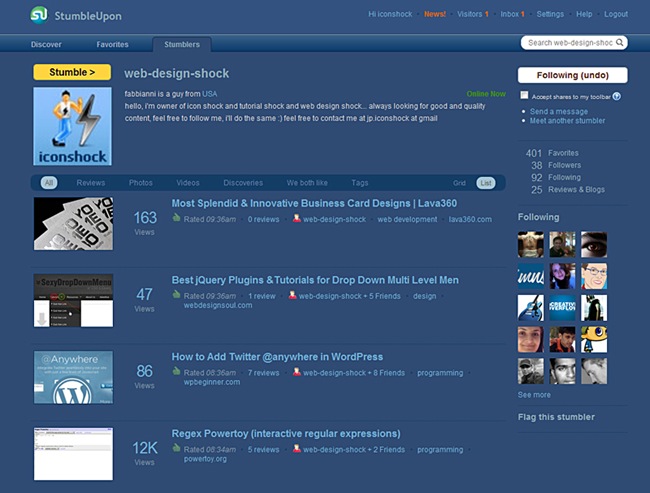The width and height of the screenshot is (650, 493).
Task: Expand Following list with See more
Action: pyautogui.click(x=534, y=395)
